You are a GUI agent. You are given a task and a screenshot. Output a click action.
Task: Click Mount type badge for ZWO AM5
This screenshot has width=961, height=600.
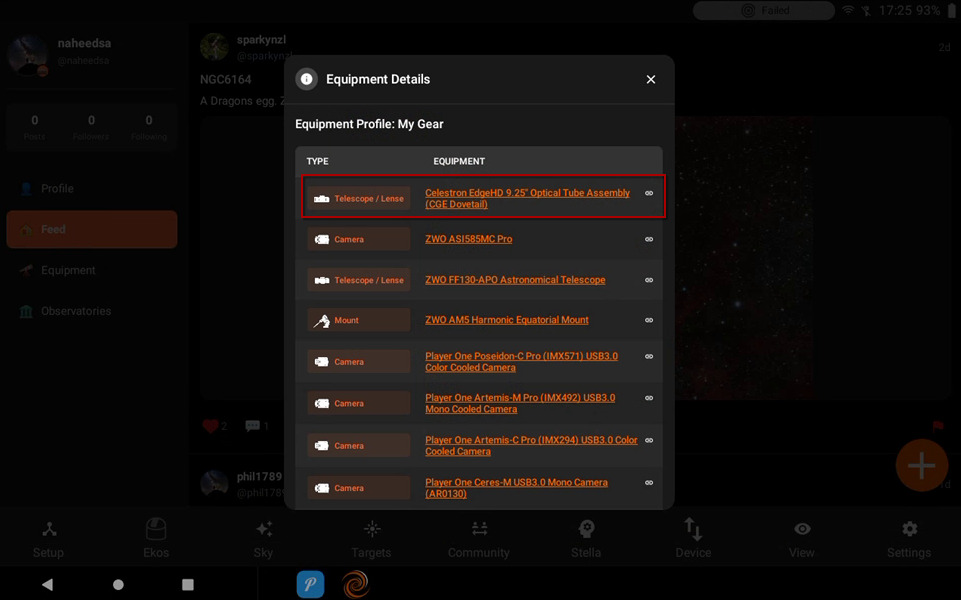click(x=359, y=320)
